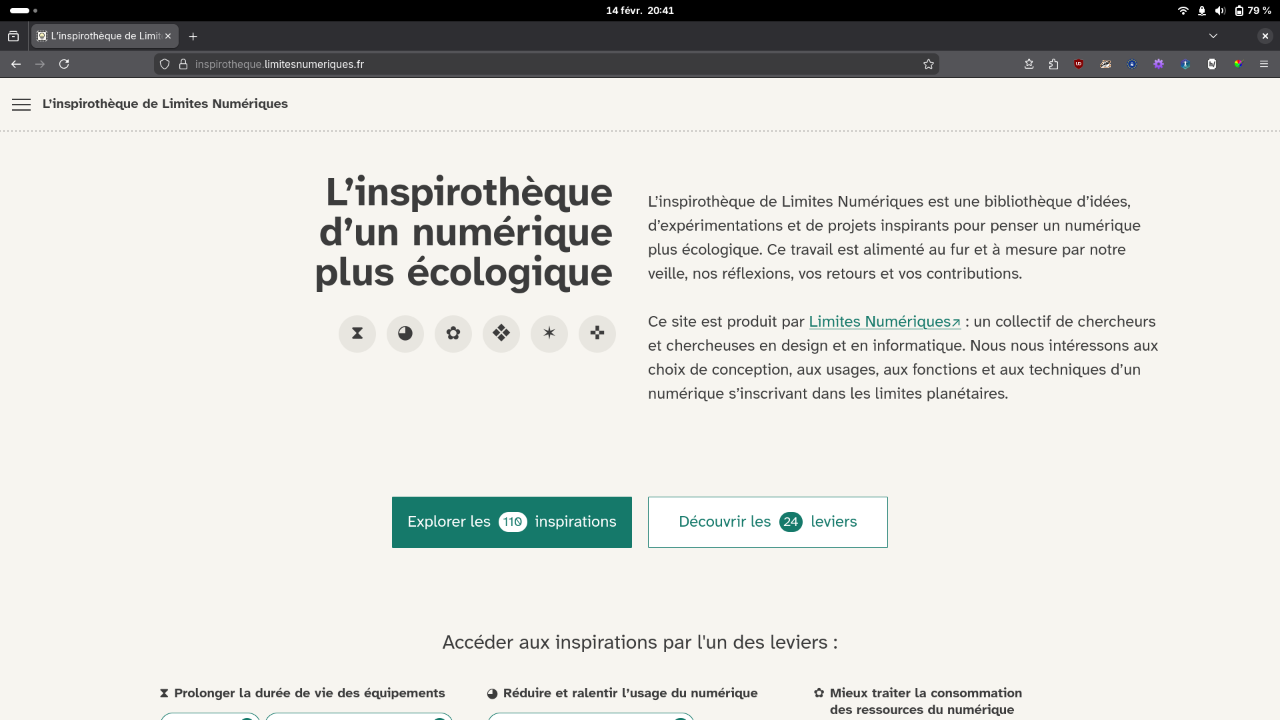1280x720 pixels.
Task: Click the address bar URL field
Action: click(547, 64)
